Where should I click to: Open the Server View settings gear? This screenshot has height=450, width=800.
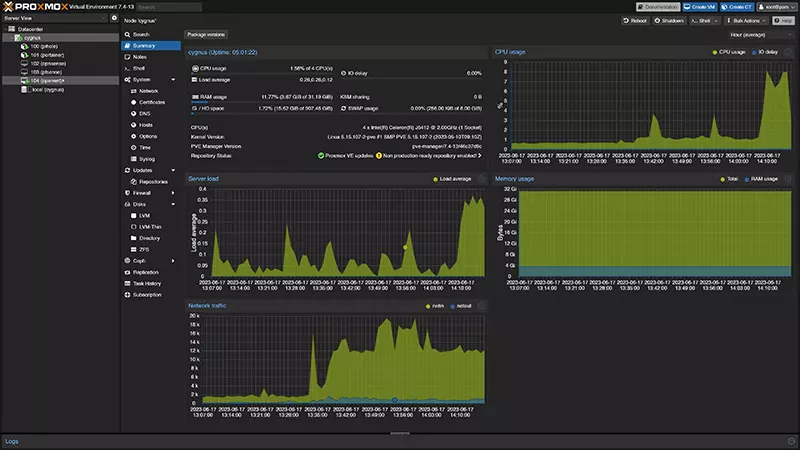pyautogui.click(x=114, y=18)
